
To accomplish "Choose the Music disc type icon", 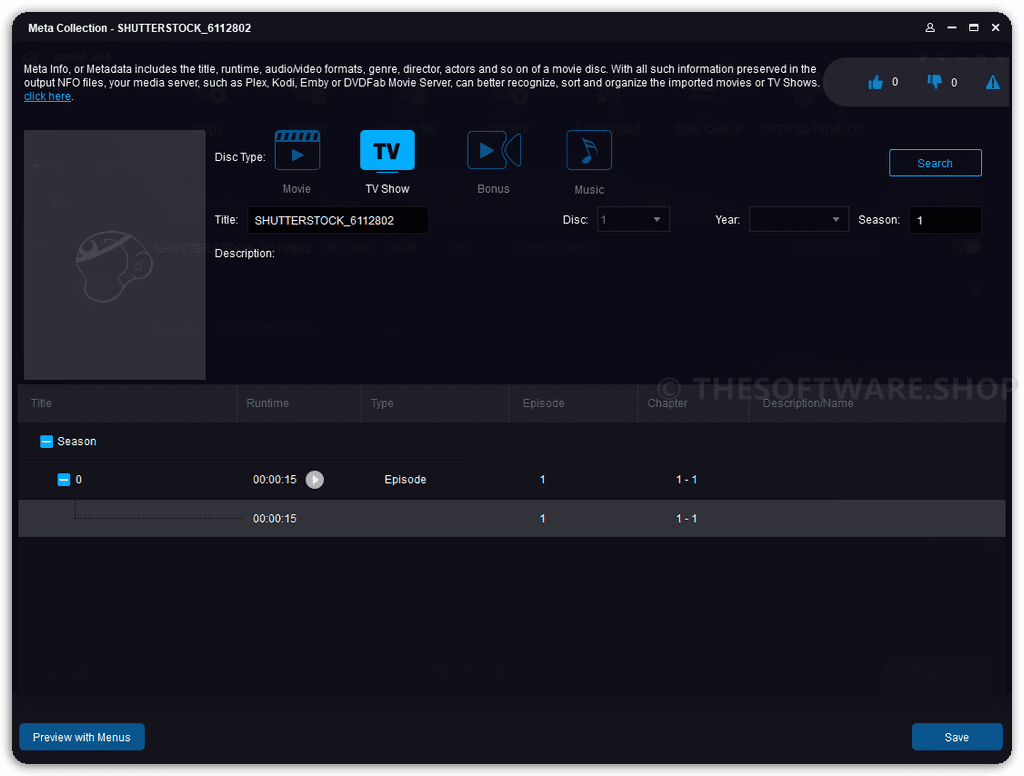I will [x=588, y=150].
